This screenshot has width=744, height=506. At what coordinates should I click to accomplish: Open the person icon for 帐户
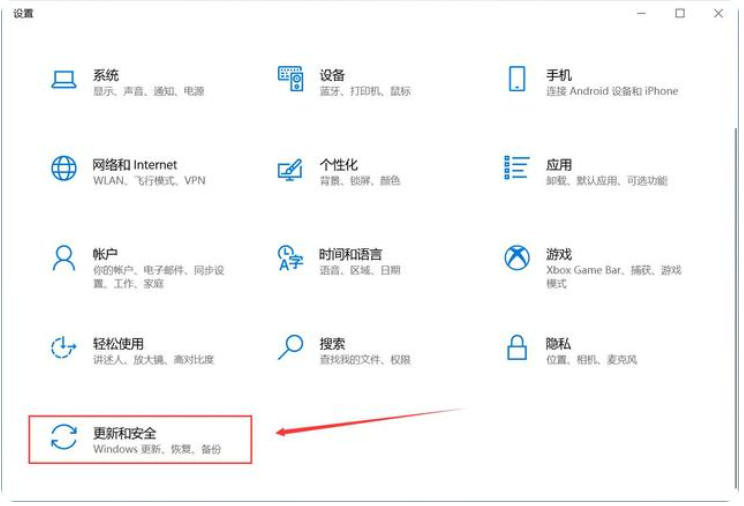(x=64, y=258)
